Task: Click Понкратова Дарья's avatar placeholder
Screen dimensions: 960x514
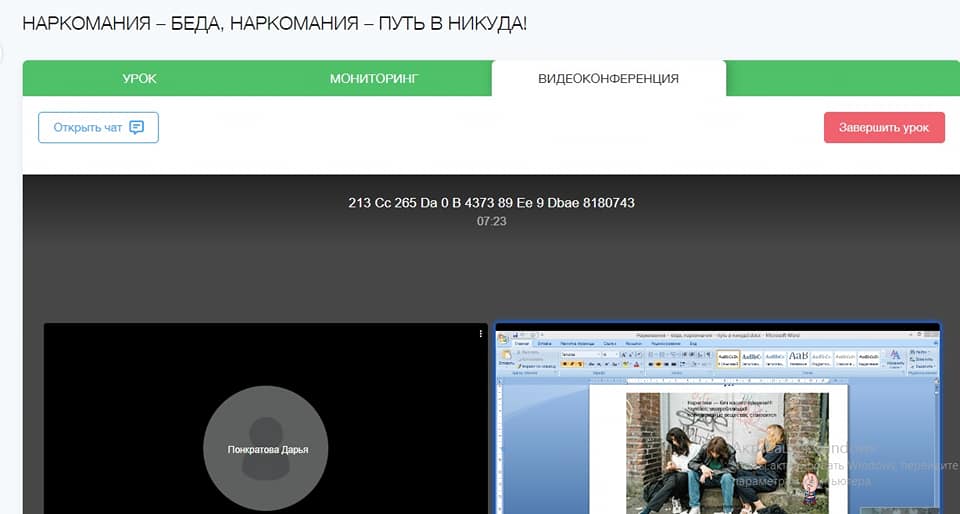Action: pos(265,449)
